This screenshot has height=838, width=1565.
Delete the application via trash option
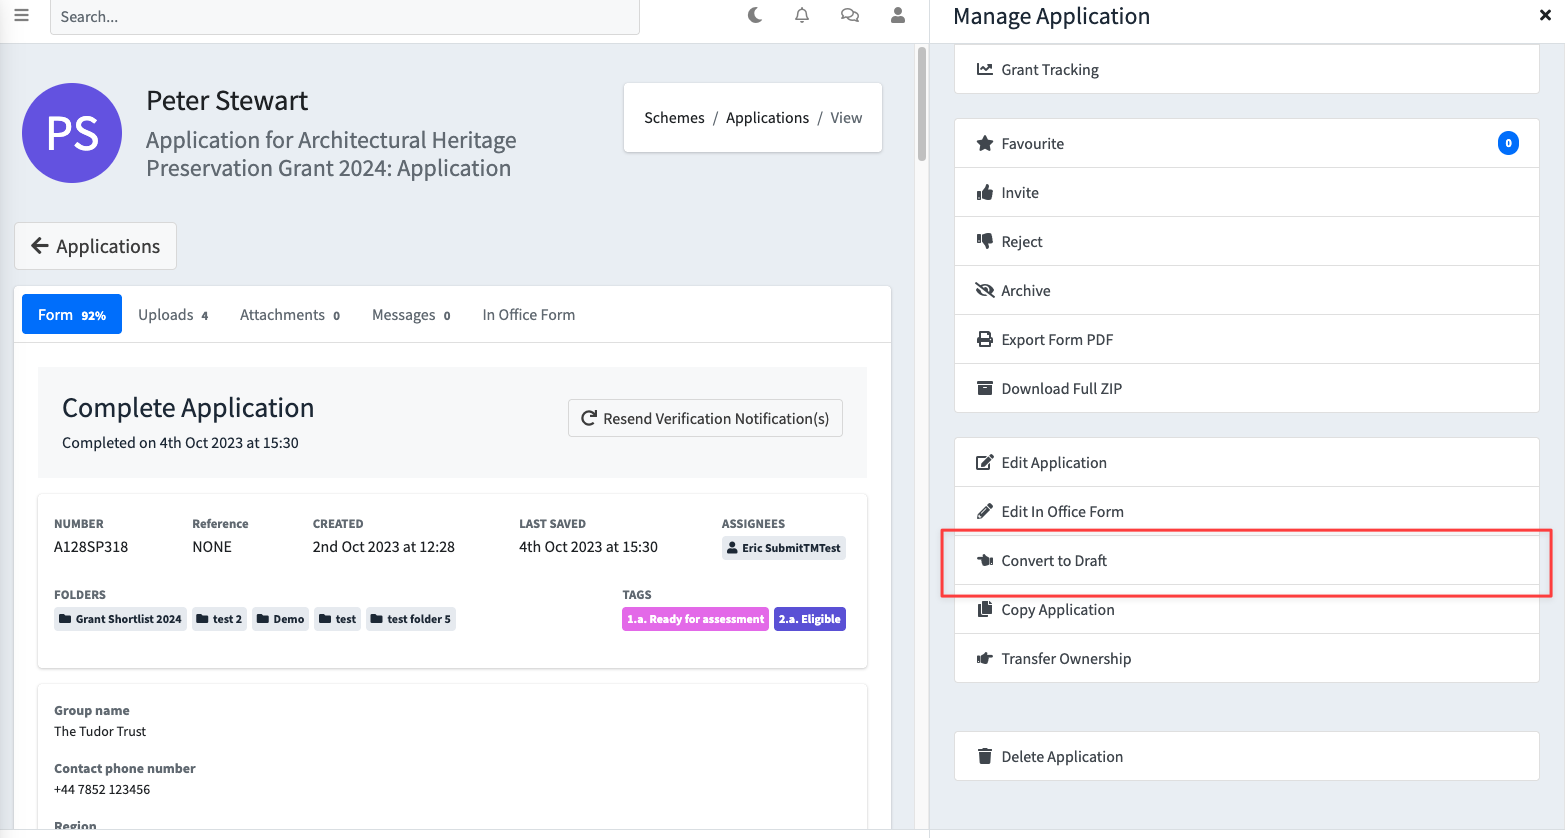(1061, 757)
